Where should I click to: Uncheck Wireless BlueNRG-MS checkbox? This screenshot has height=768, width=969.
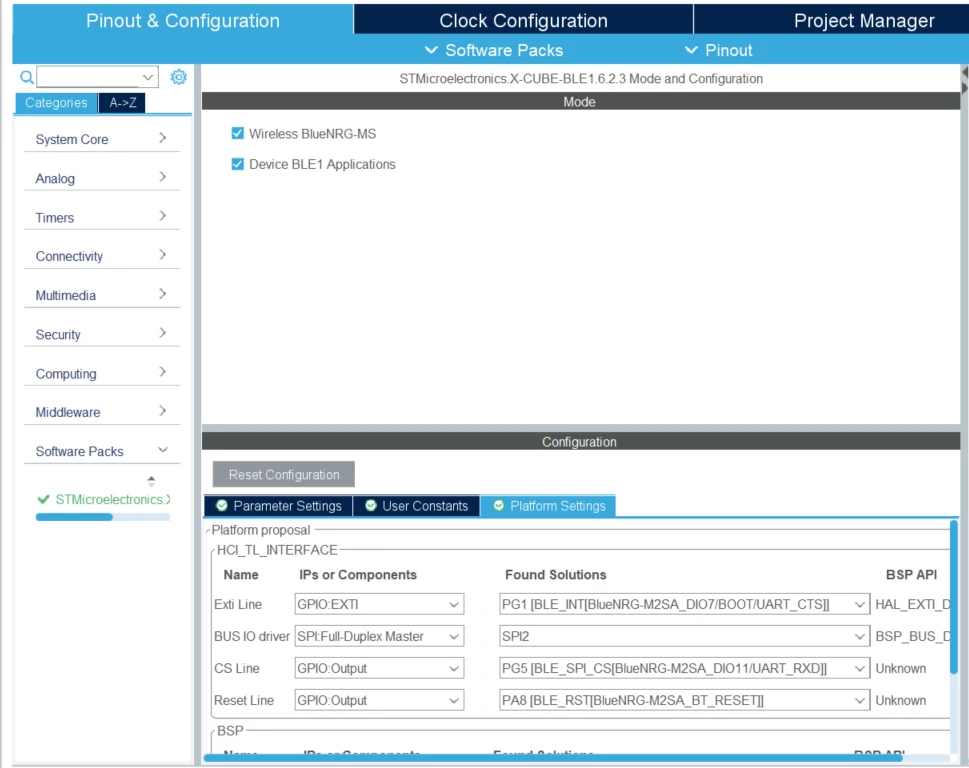click(237, 133)
